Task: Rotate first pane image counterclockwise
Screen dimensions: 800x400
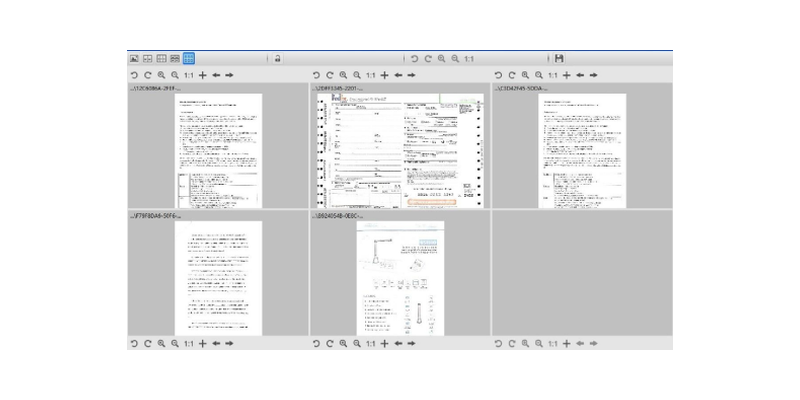Action: click(x=134, y=75)
